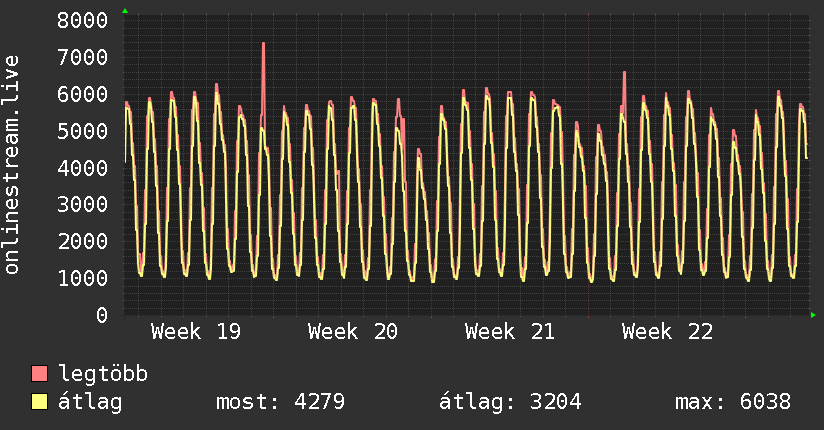Select the most: 4279 value
The height and width of the screenshot is (430, 824).
tap(280, 402)
